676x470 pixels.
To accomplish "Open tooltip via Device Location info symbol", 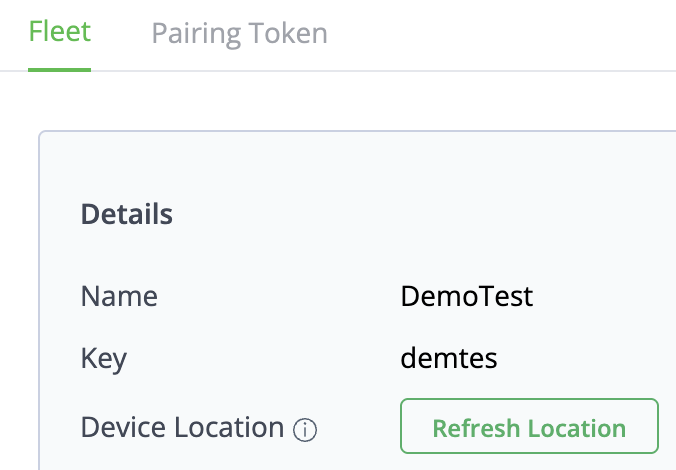I will (x=305, y=430).
